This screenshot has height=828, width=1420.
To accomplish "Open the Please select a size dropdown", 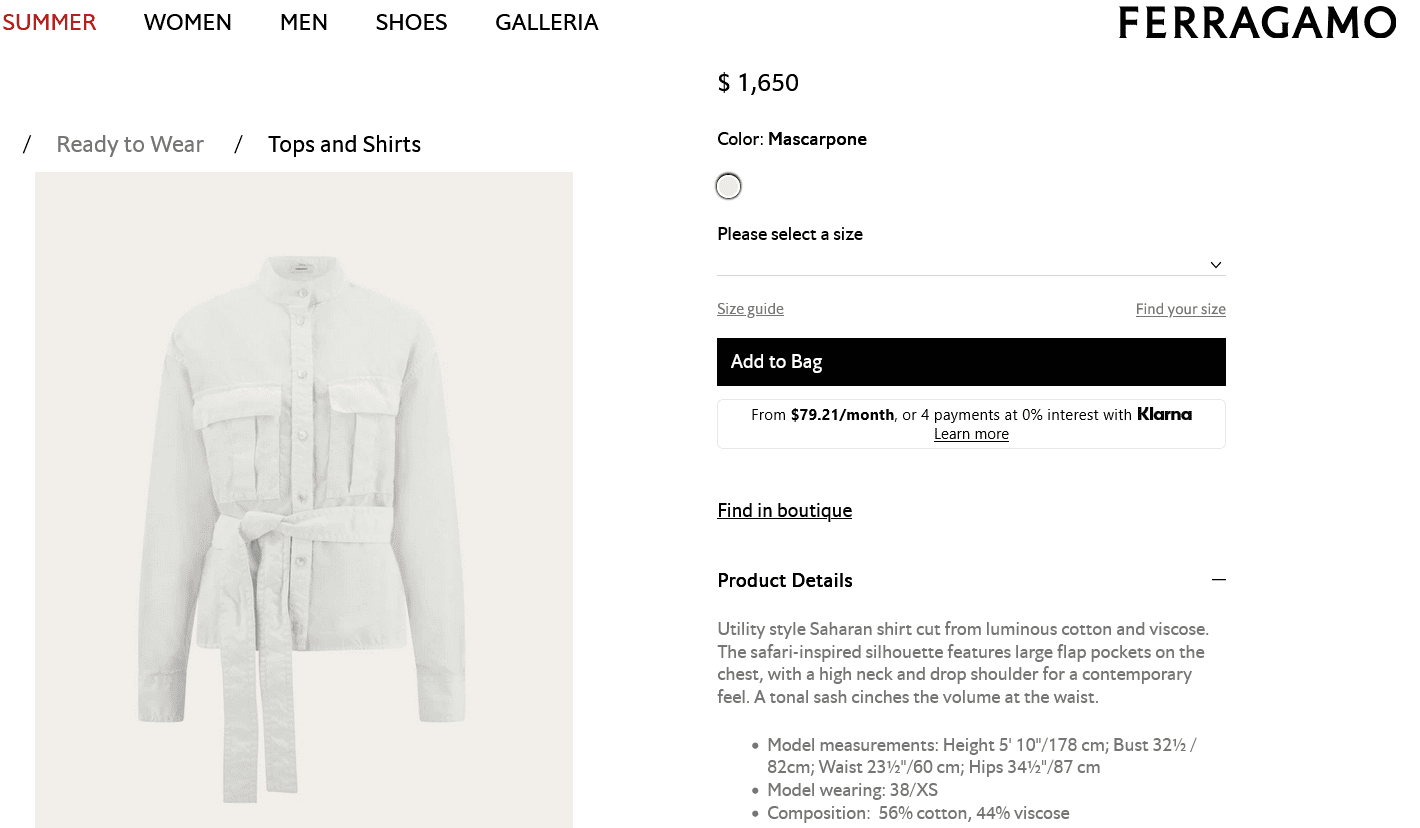I will point(970,263).
